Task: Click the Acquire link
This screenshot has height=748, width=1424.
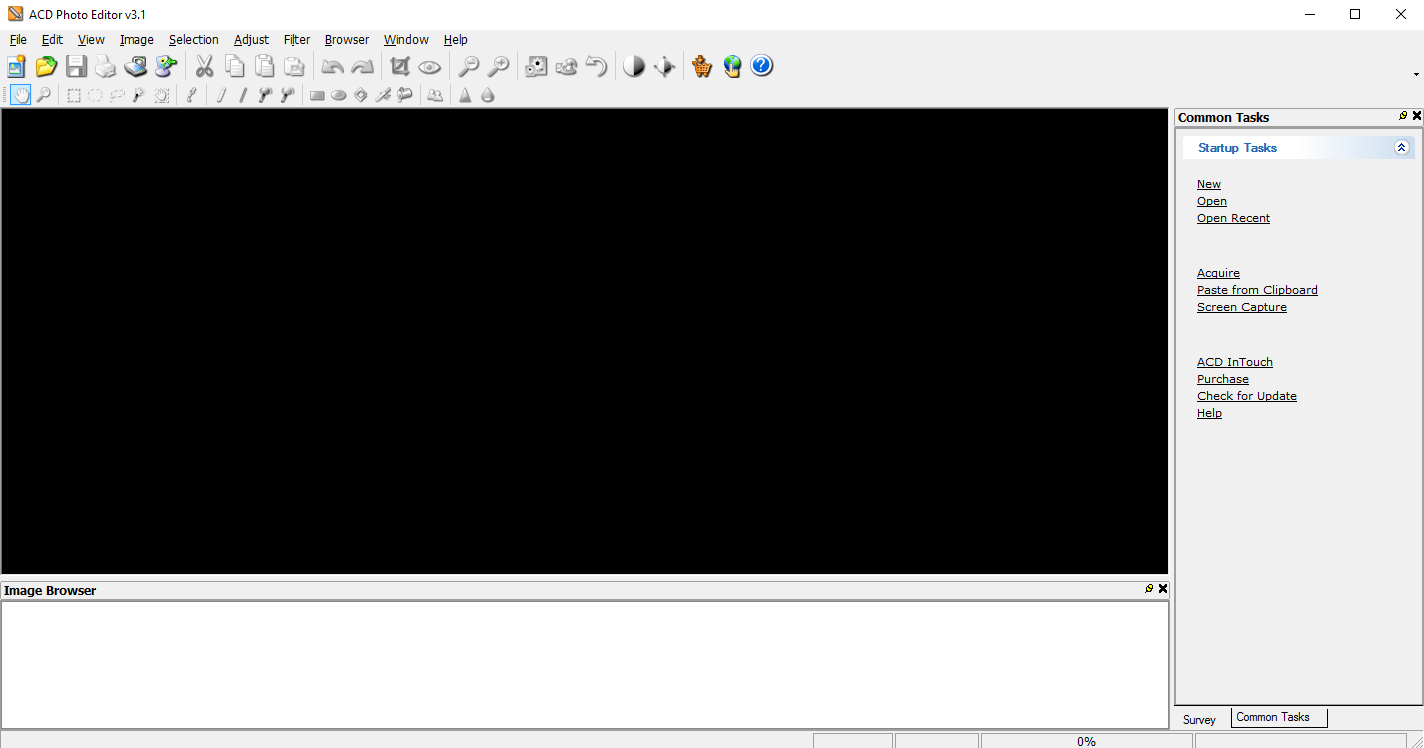Action: coord(1218,273)
